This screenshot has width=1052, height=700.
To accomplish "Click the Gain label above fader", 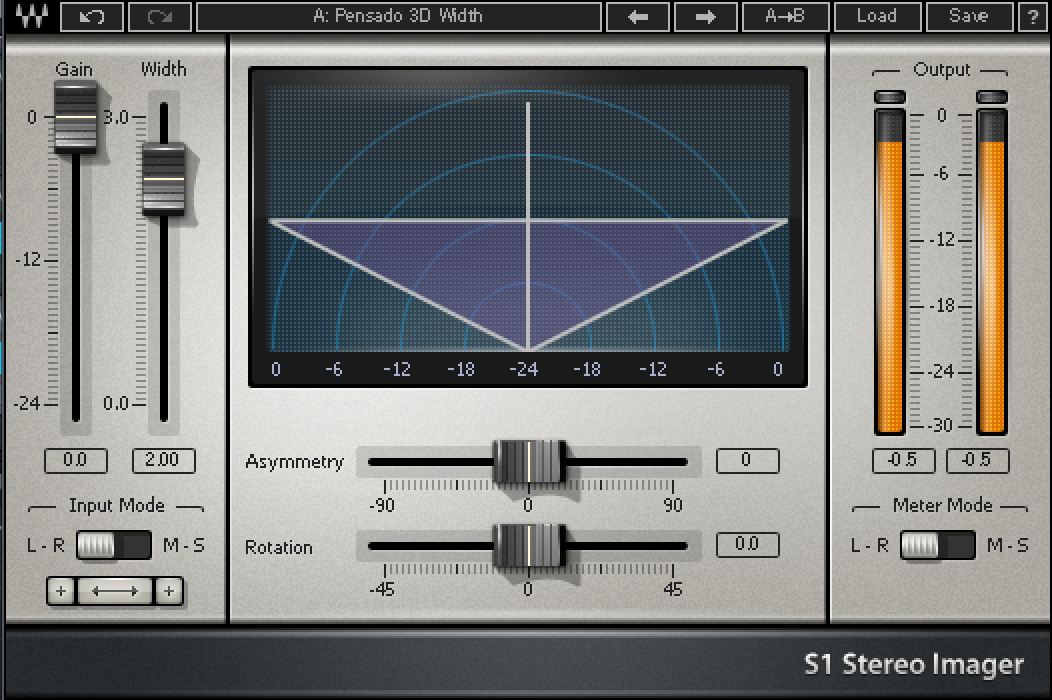I will [74, 69].
